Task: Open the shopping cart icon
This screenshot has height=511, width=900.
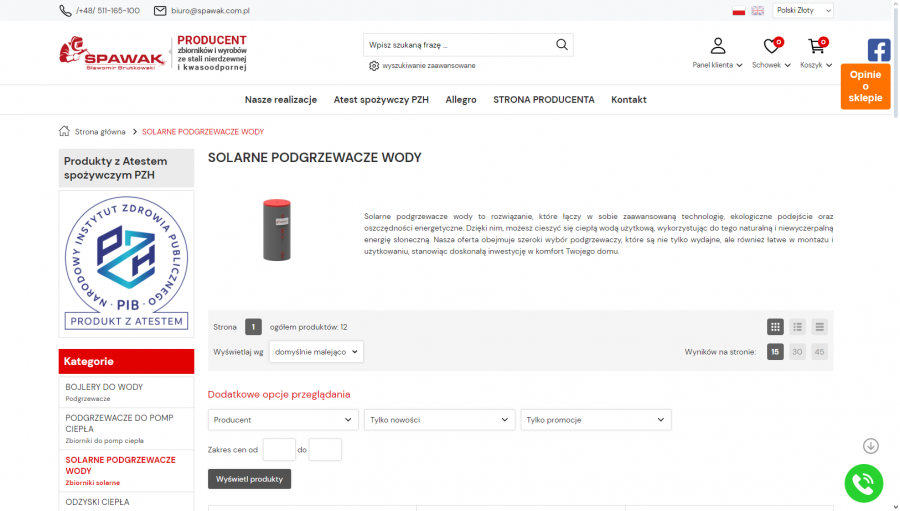Action: [x=816, y=46]
